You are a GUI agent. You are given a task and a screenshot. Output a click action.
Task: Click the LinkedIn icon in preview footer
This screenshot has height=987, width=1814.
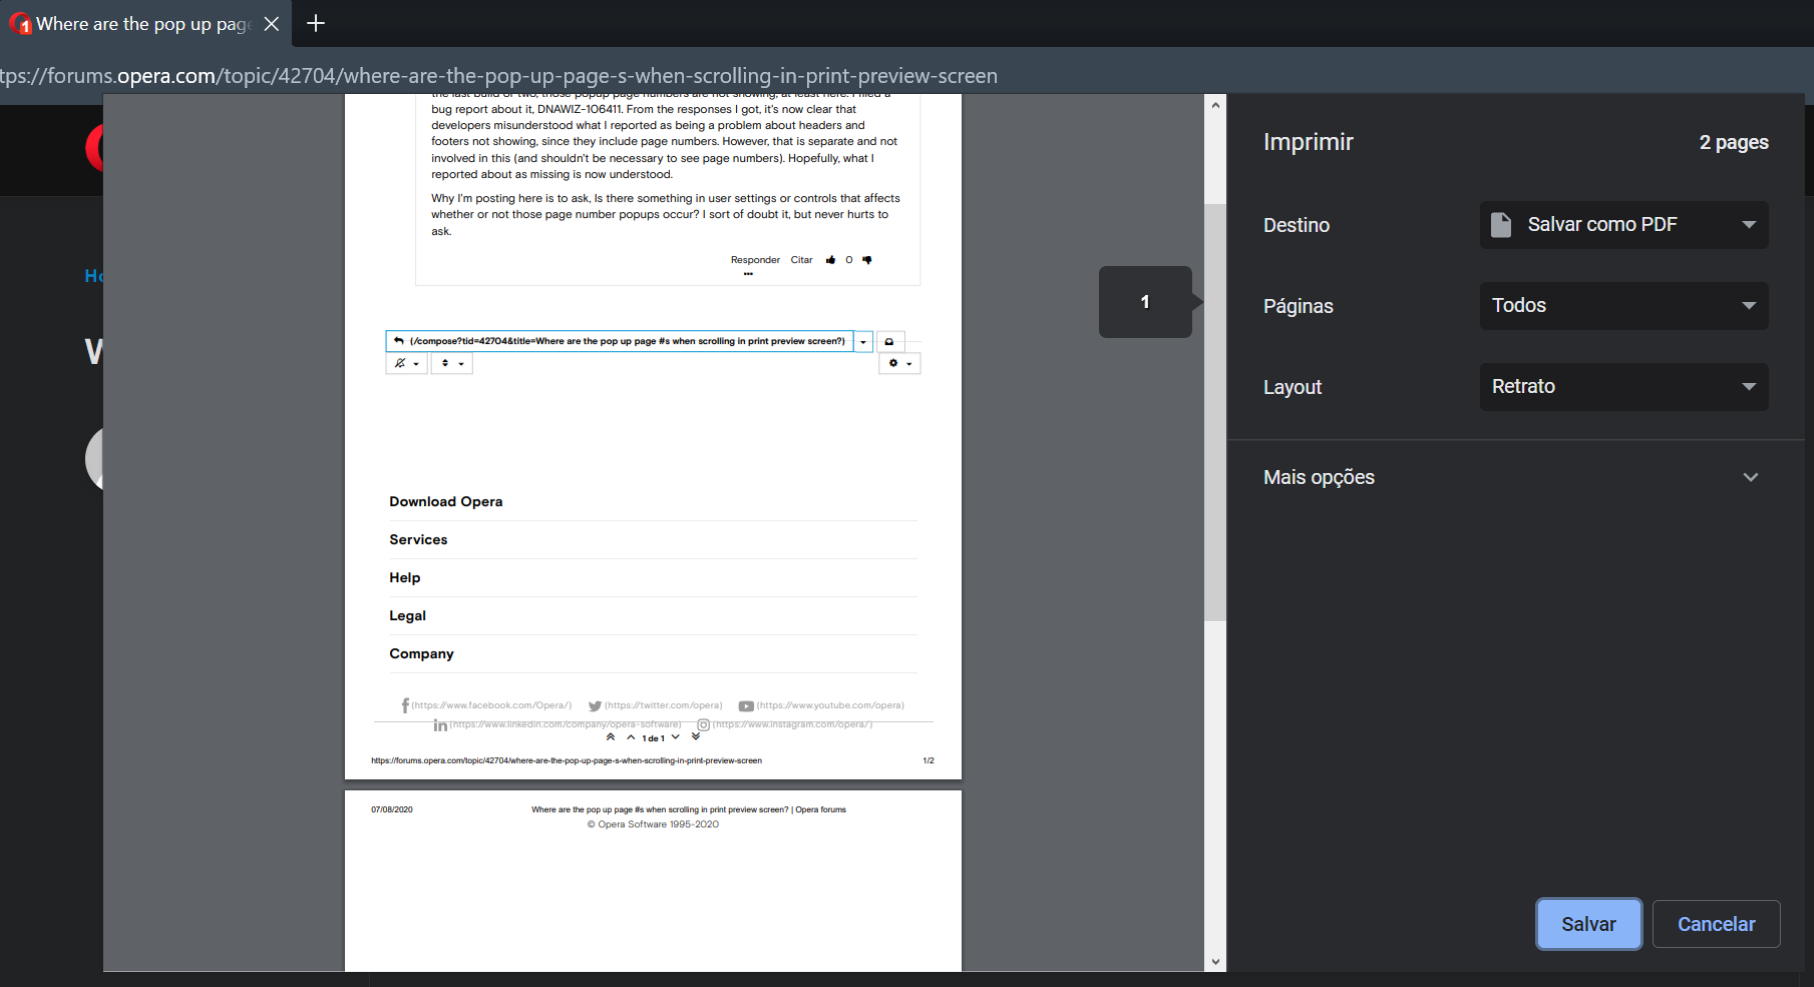[440, 725]
